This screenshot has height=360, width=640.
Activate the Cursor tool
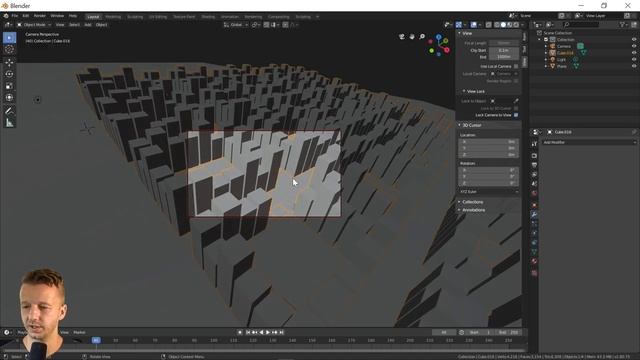coord(9,49)
